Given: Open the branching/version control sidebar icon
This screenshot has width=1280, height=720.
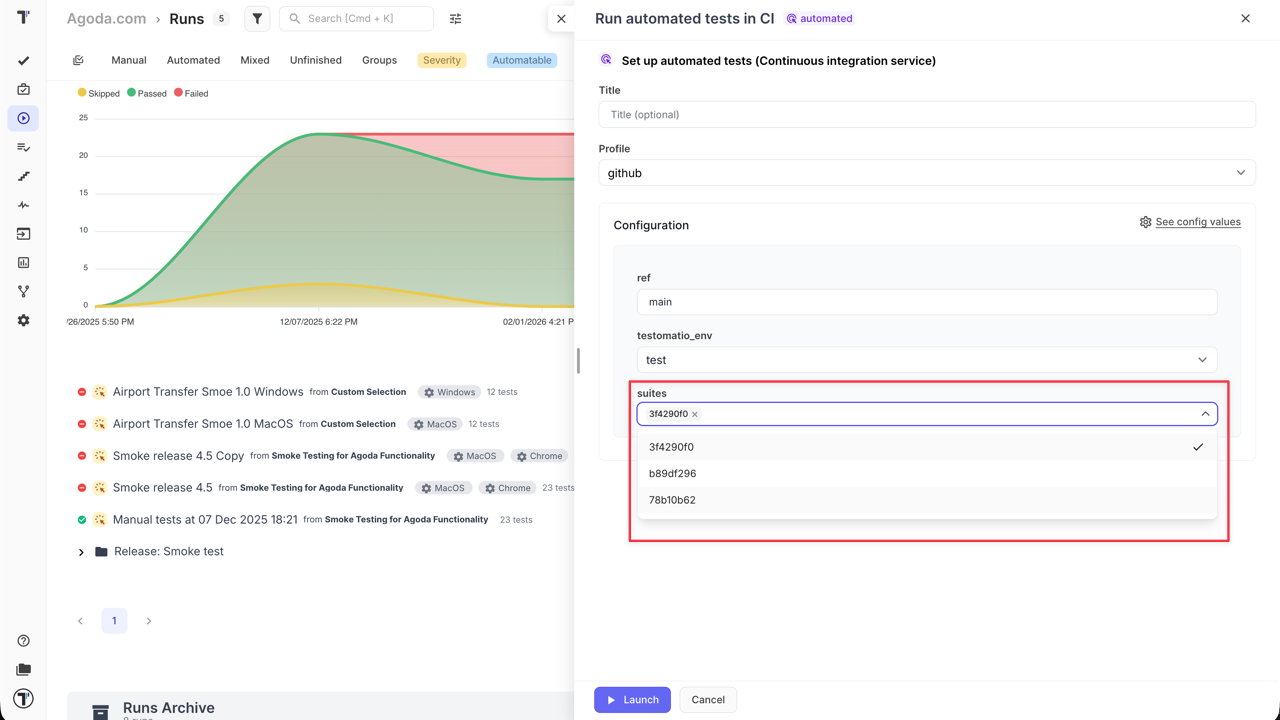Looking at the screenshot, I should (23, 291).
